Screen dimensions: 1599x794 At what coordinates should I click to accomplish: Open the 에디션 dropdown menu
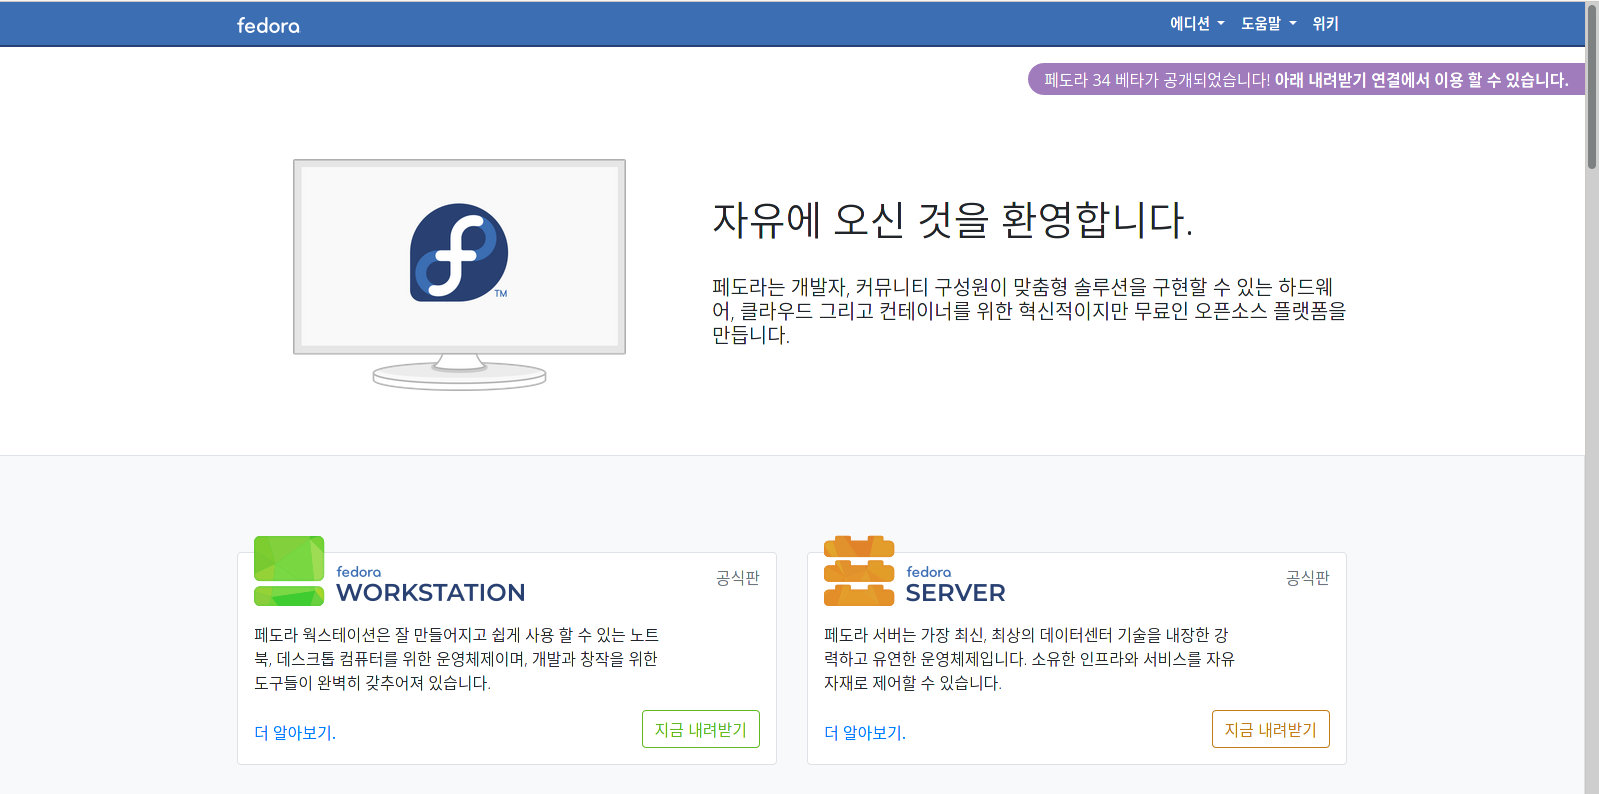coord(1197,24)
